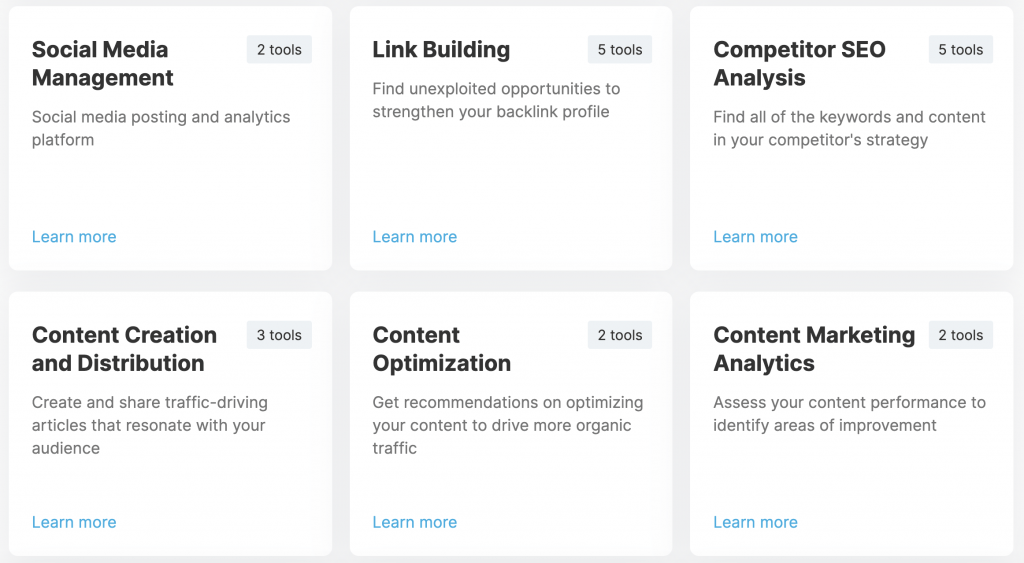
Task: Click the 5 tools badge on Link Building
Action: pyautogui.click(x=620, y=50)
